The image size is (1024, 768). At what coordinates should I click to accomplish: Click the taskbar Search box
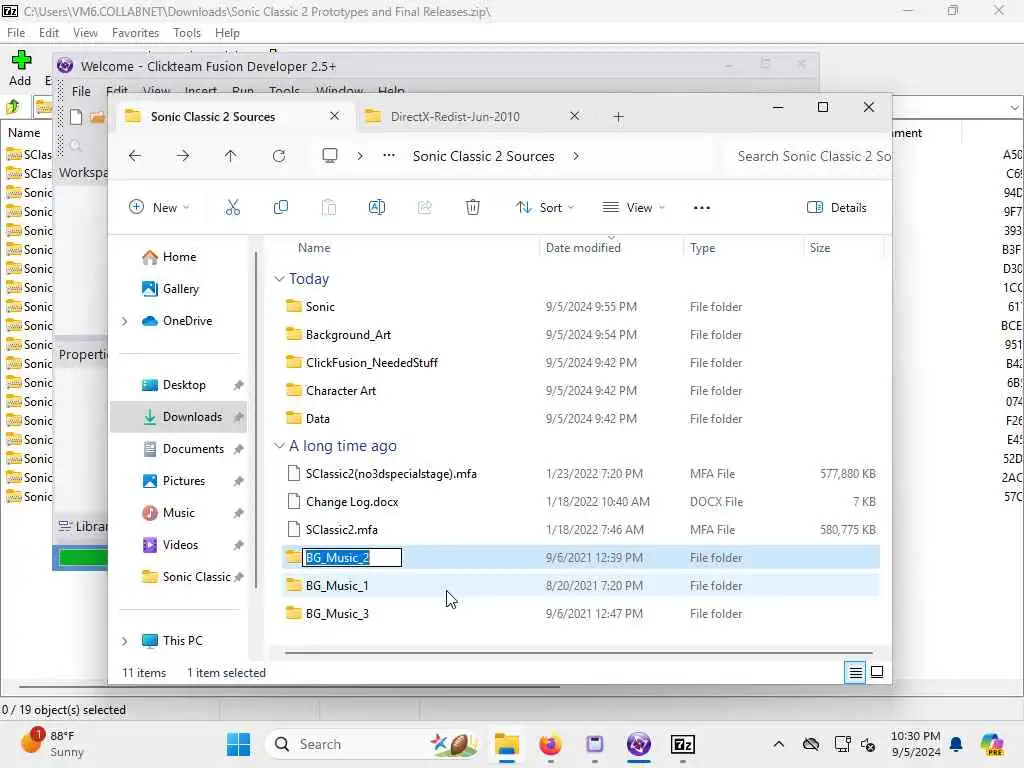[374, 744]
